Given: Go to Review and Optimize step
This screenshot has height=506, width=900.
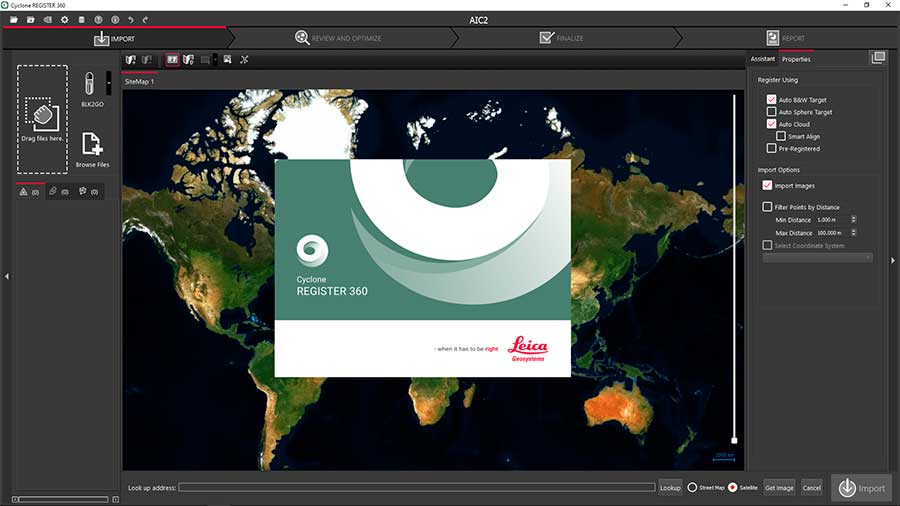Looking at the screenshot, I should [339, 38].
